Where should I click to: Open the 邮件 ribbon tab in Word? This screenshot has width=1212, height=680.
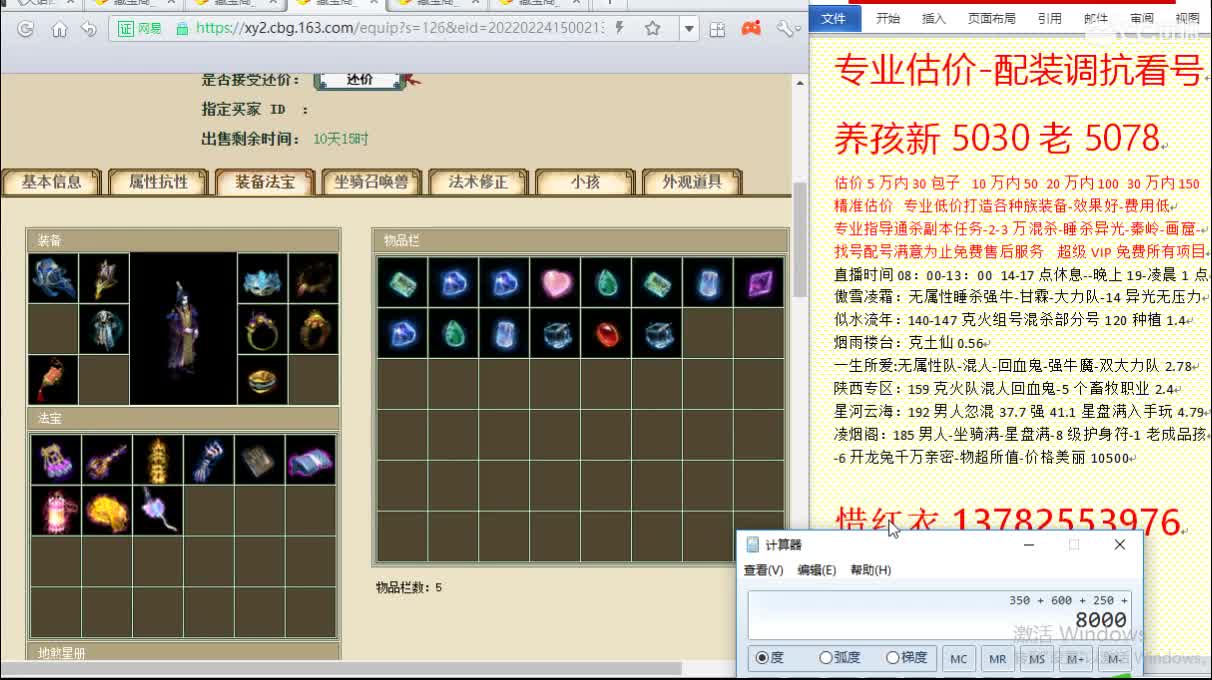coord(1096,18)
